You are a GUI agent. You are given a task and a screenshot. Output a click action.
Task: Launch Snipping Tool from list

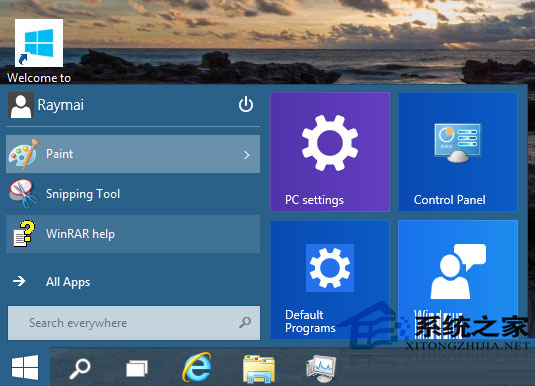pyautogui.click(x=133, y=194)
